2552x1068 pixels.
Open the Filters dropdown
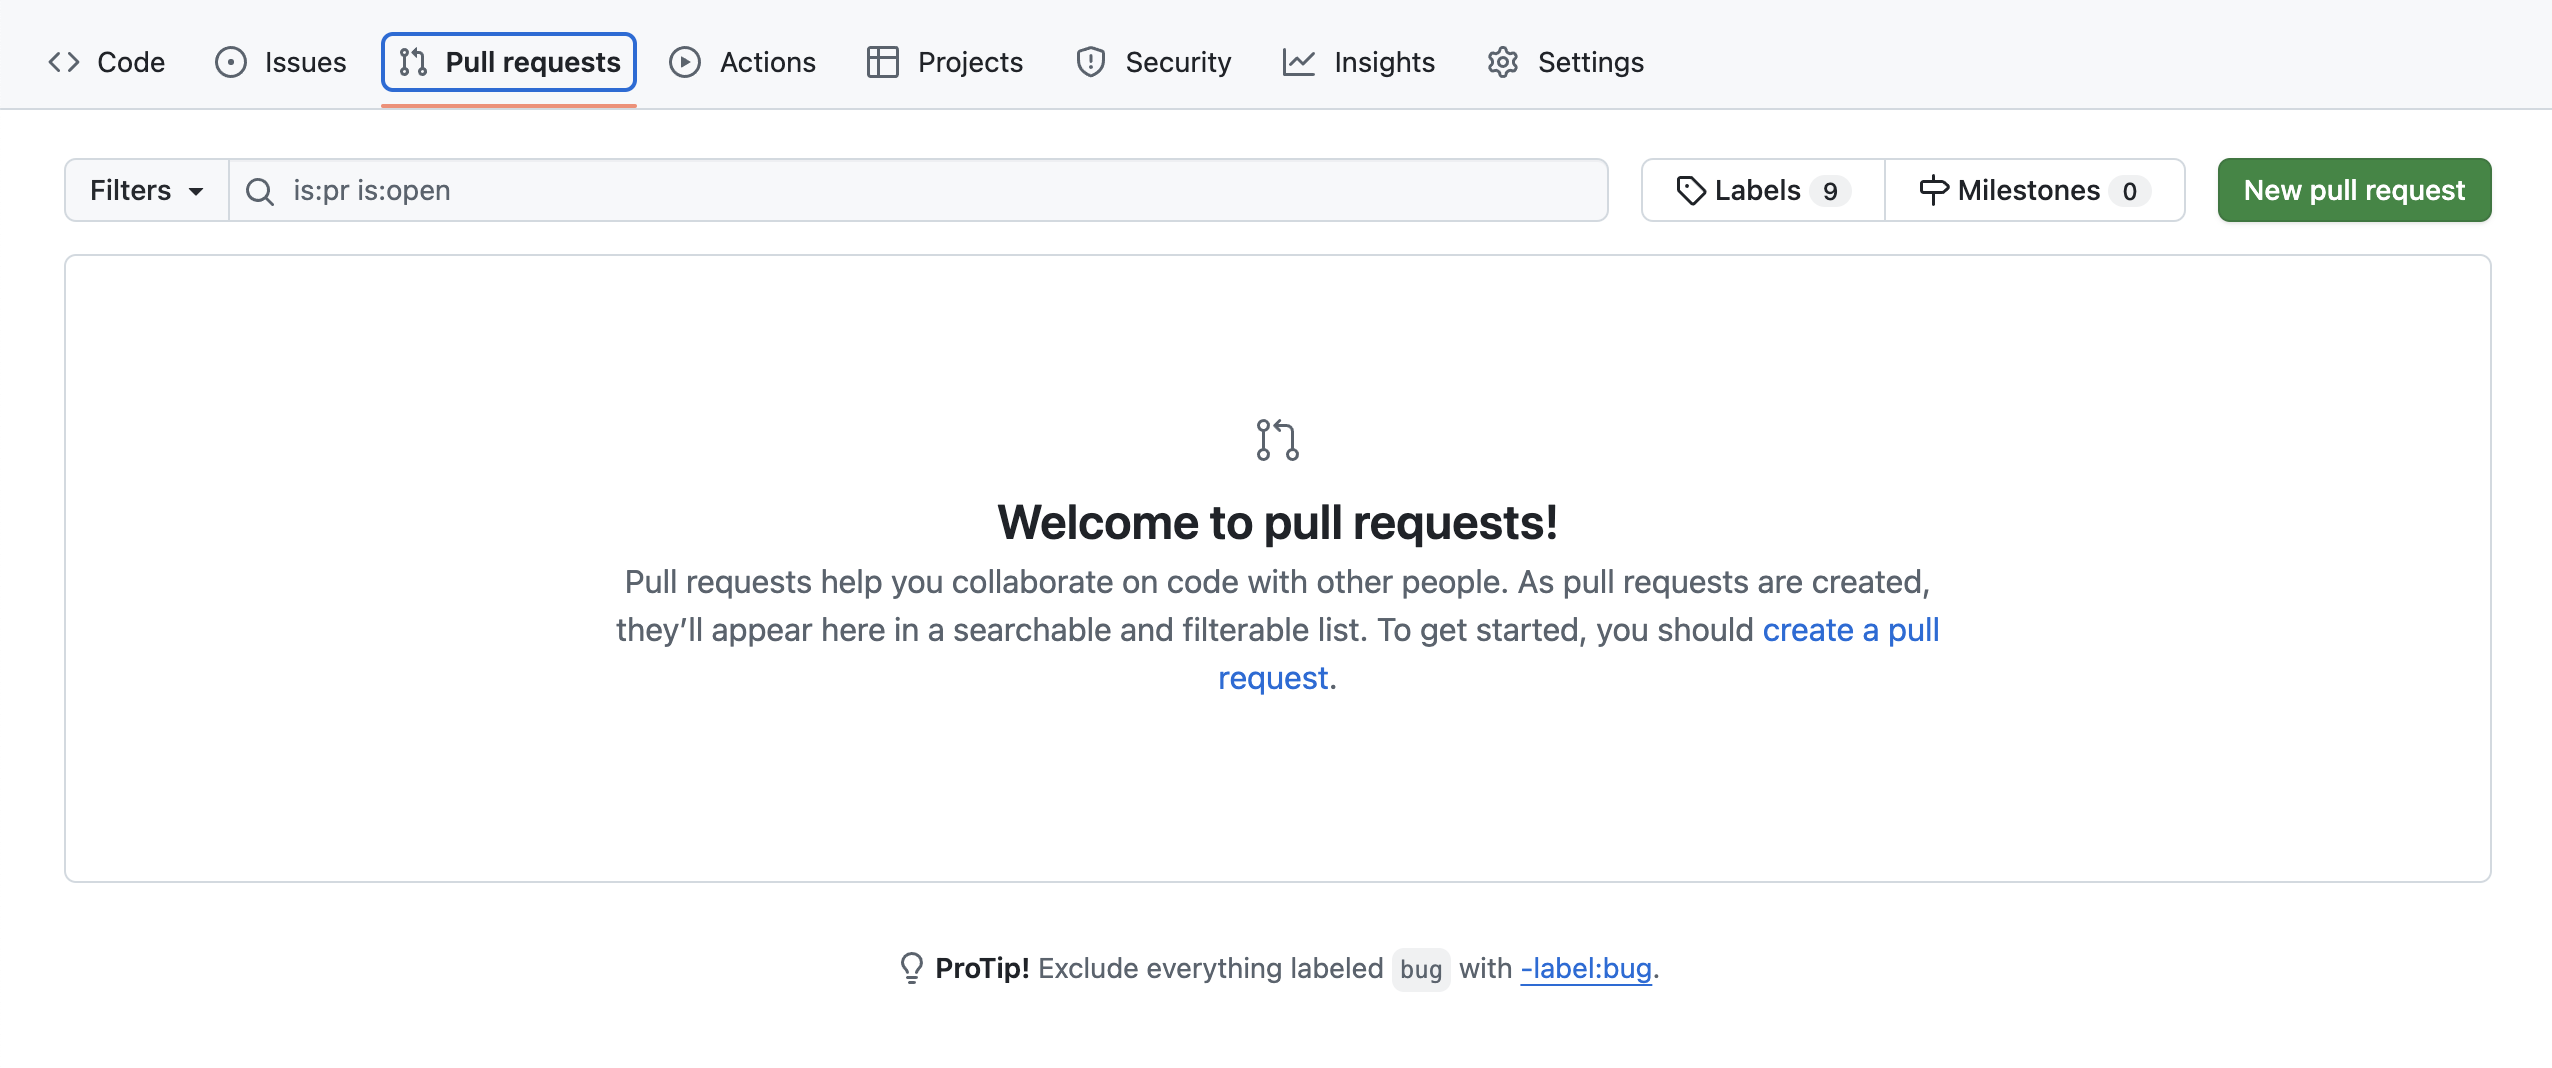pos(145,189)
